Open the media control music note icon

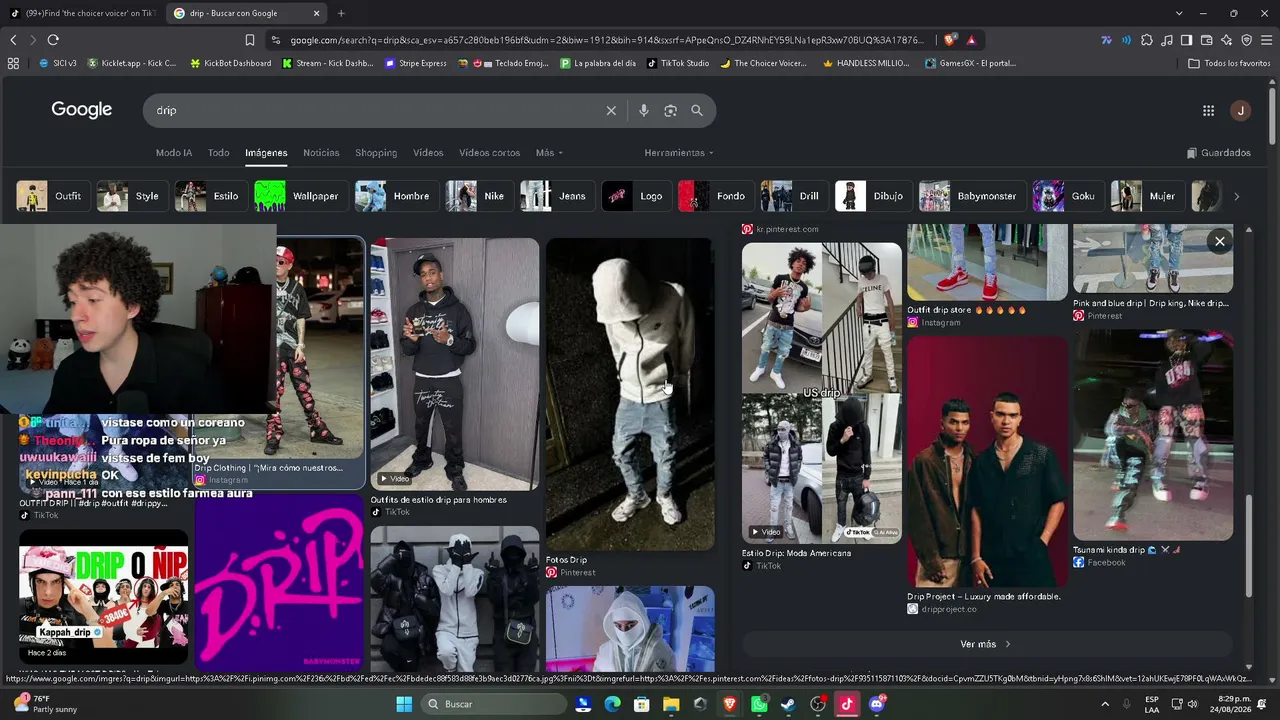tap(1167, 40)
